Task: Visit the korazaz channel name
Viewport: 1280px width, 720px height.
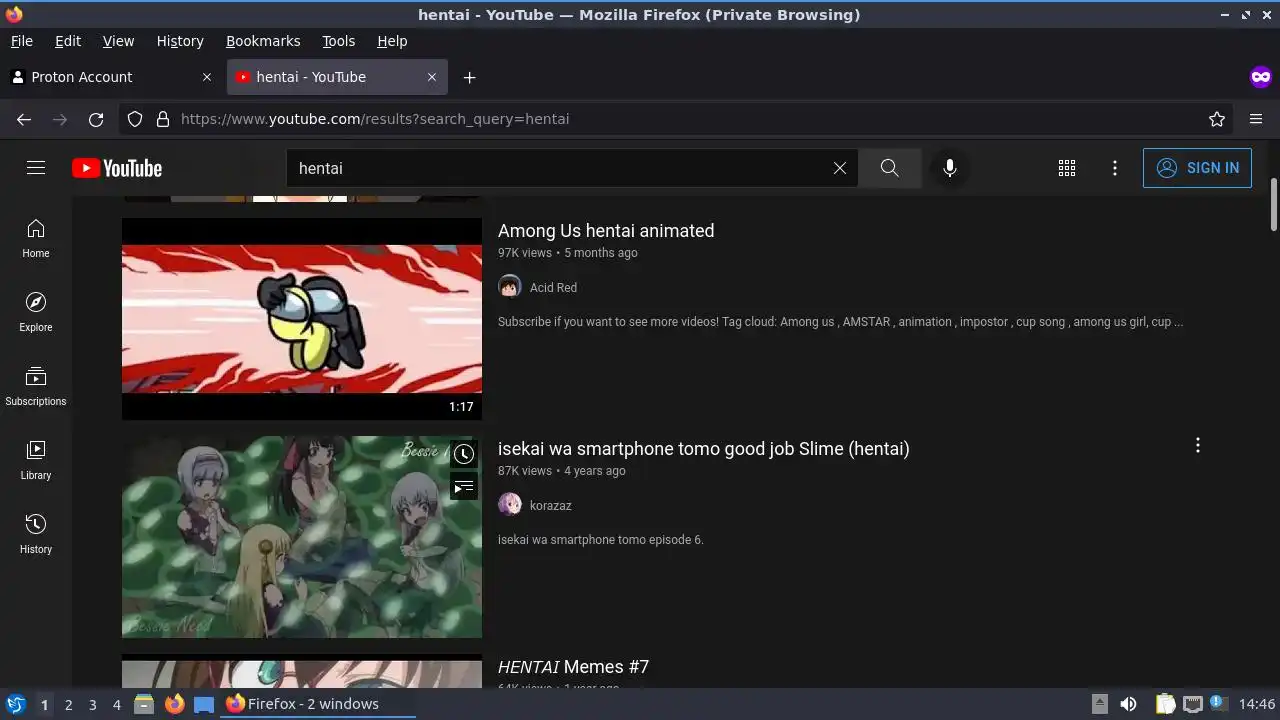Action: point(551,506)
